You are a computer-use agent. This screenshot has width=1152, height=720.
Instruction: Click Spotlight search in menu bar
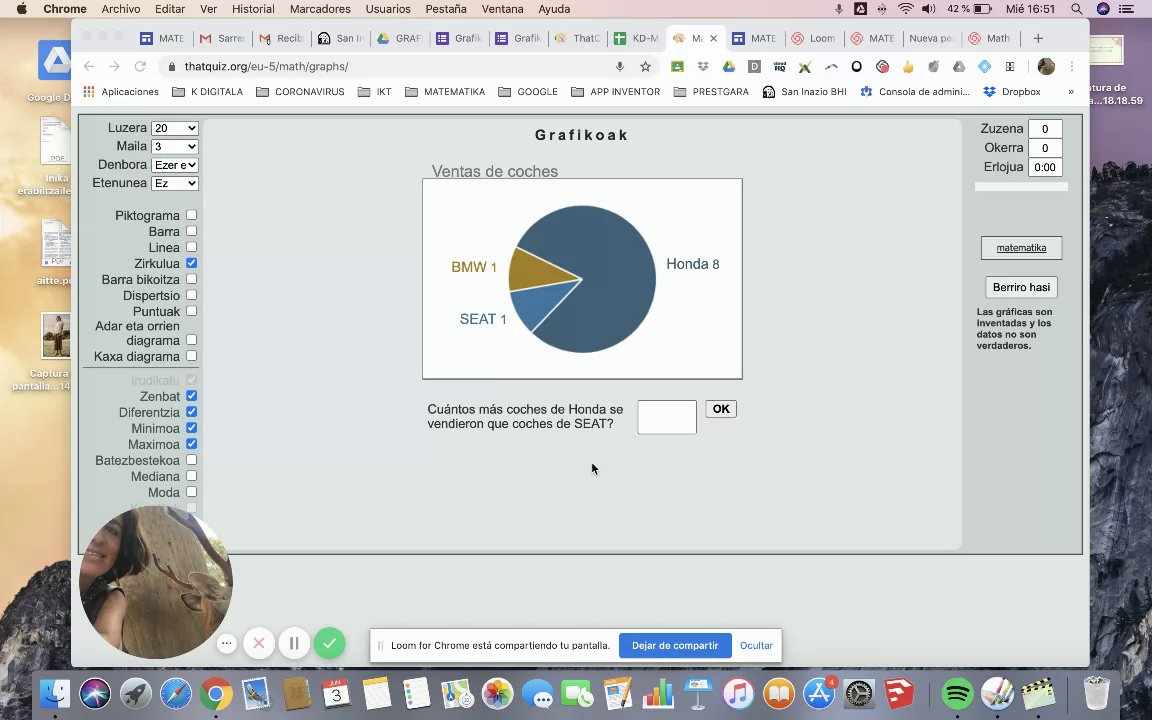[1076, 9]
